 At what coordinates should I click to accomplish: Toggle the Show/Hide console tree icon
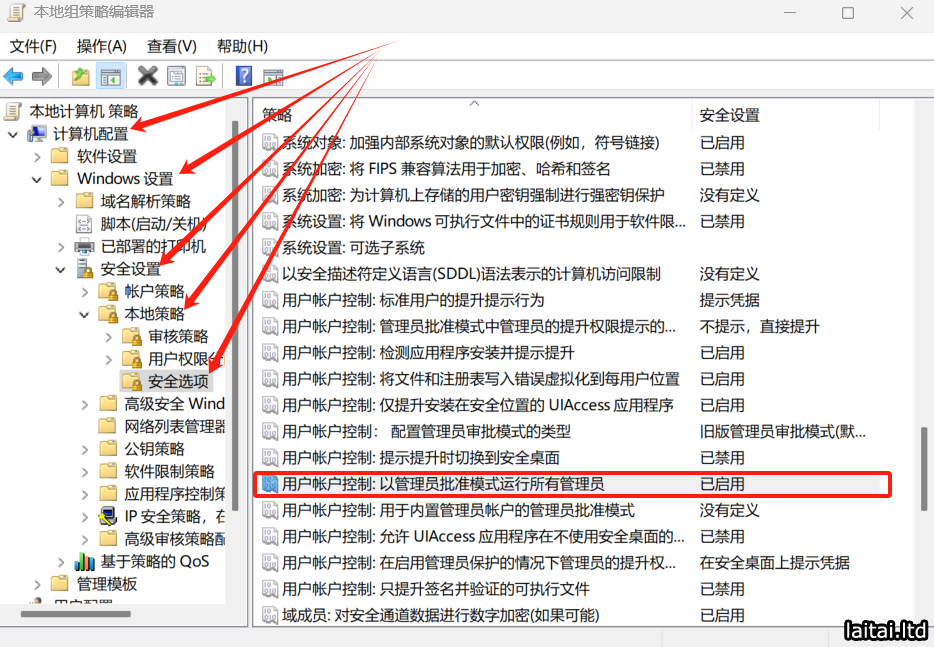click(111, 77)
